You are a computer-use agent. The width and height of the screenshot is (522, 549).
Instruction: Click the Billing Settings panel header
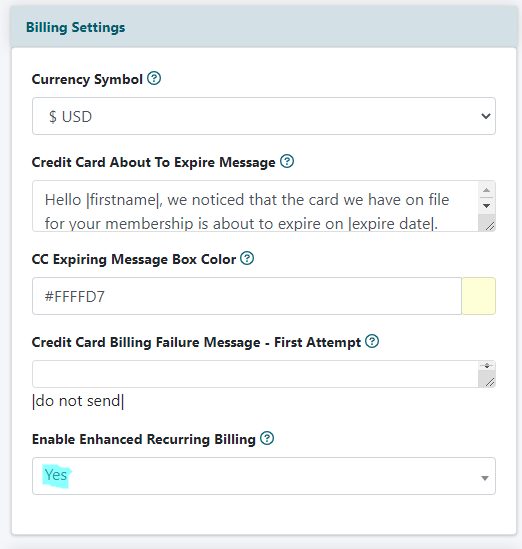coord(264,27)
